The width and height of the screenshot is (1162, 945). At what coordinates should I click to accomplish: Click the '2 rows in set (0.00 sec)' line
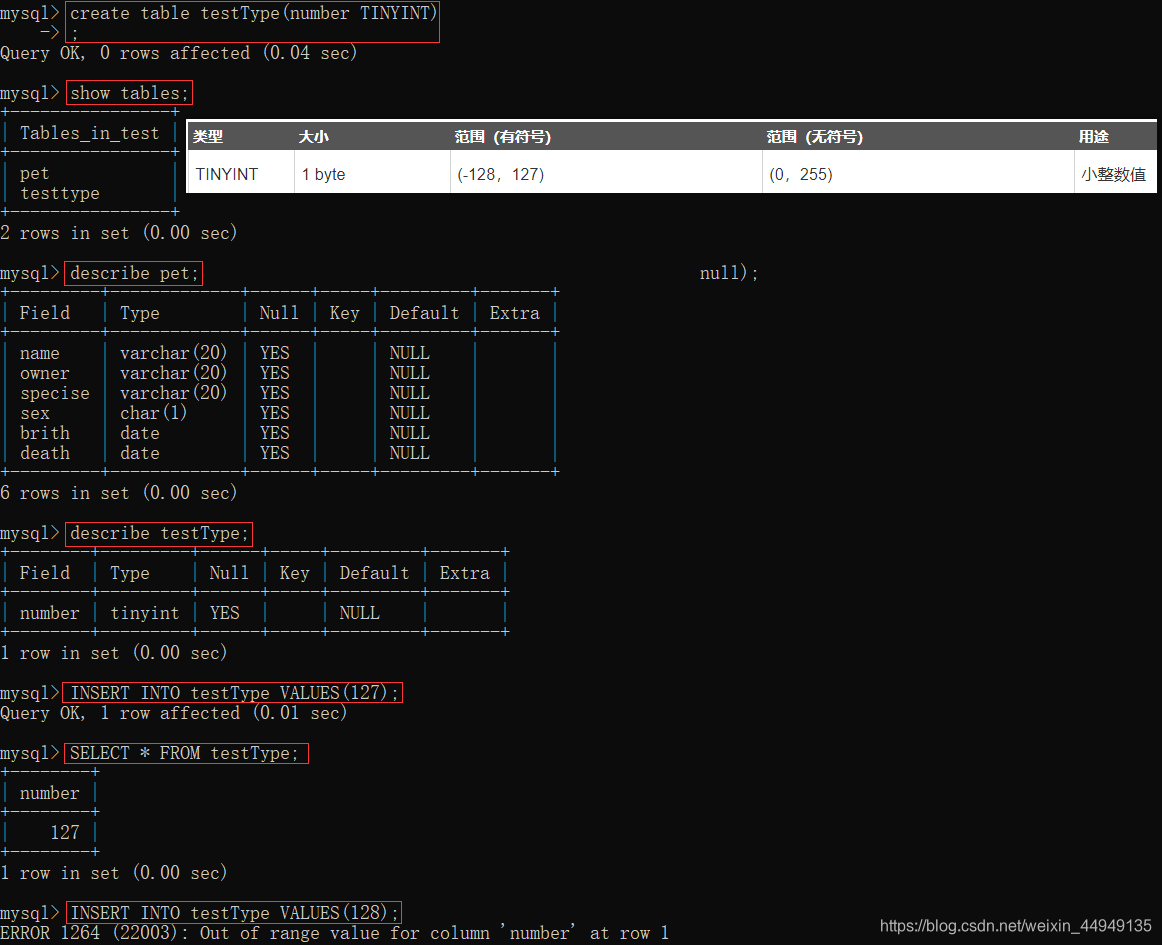point(119,233)
